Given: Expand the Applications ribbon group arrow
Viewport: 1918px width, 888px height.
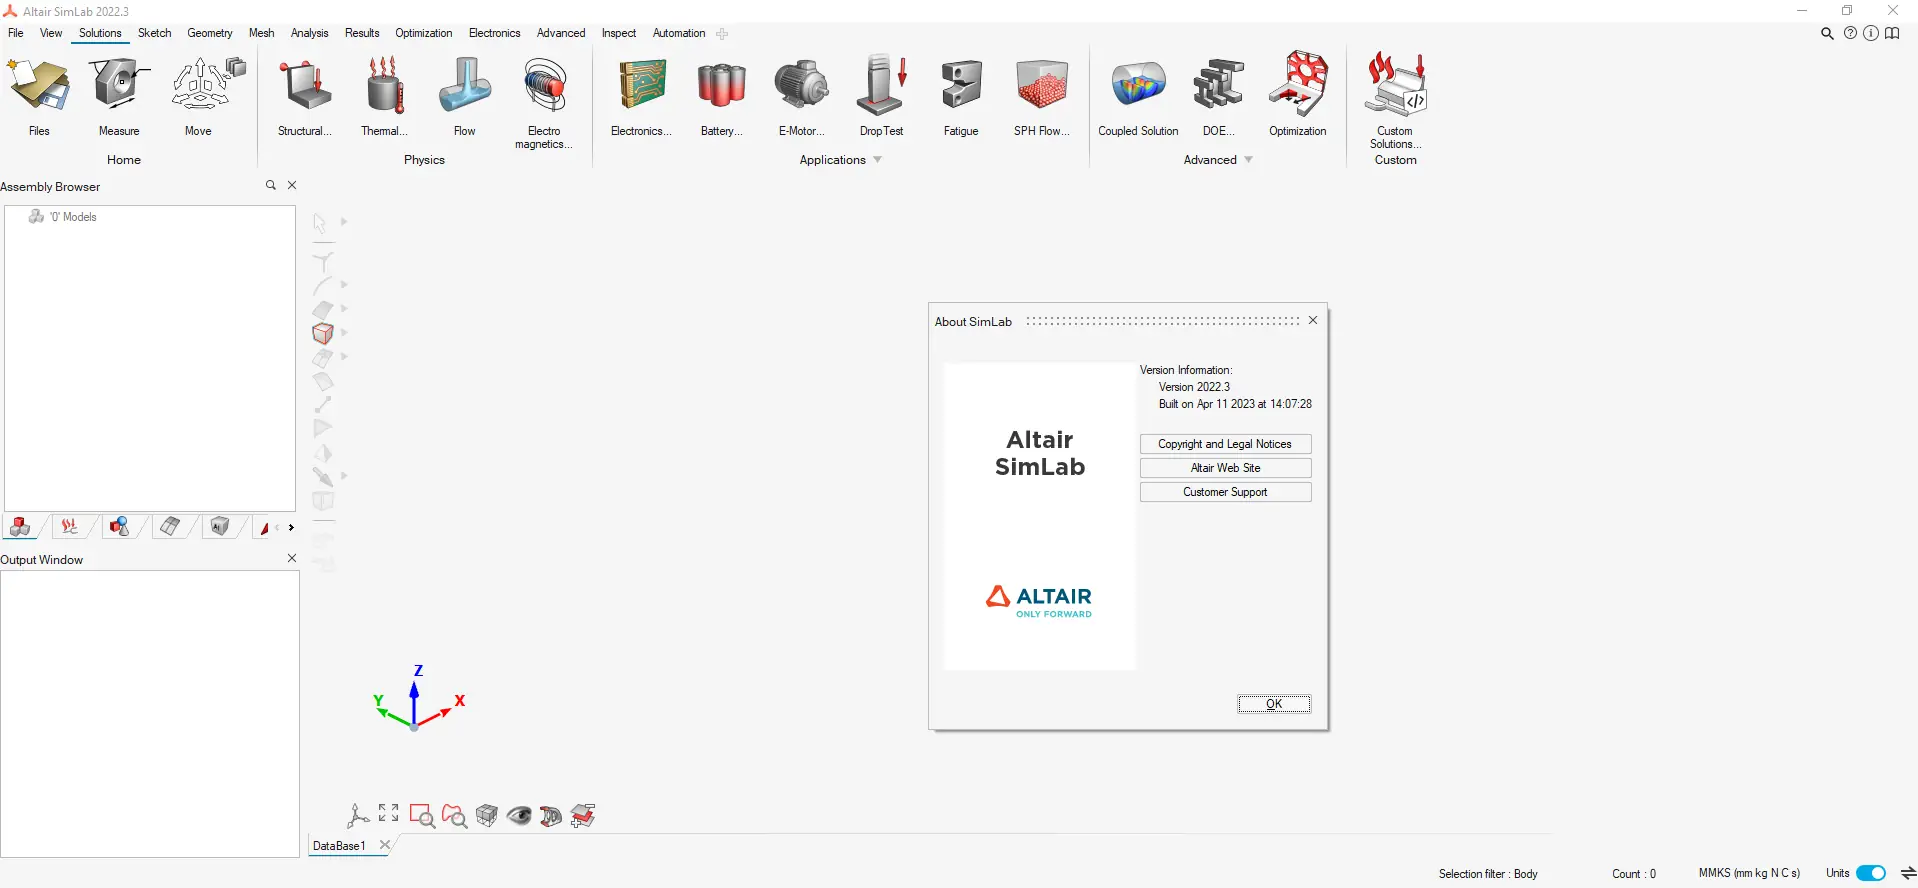Looking at the screenshot, I should click(877, 160).
